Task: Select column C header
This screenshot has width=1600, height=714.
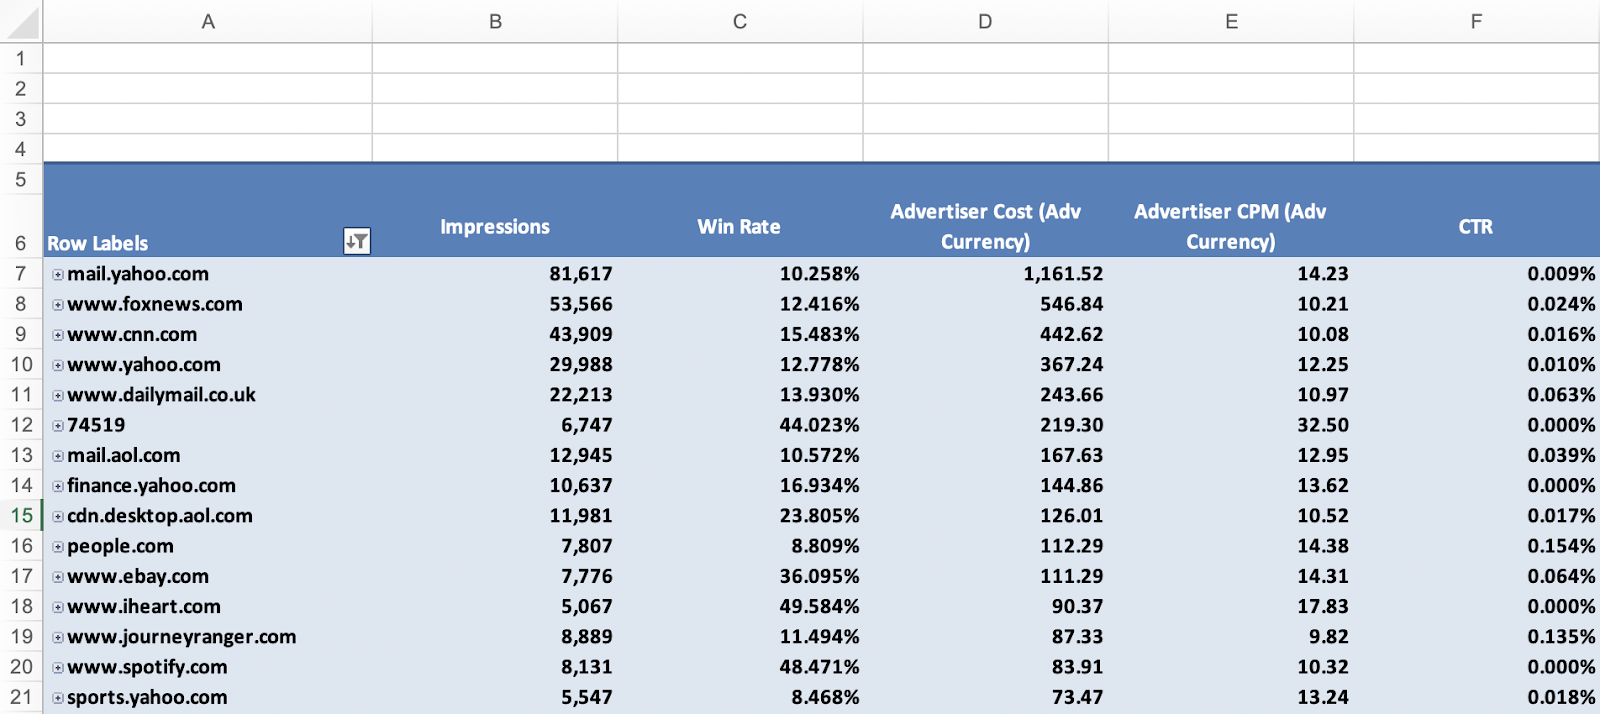Action: coord(740,21)
